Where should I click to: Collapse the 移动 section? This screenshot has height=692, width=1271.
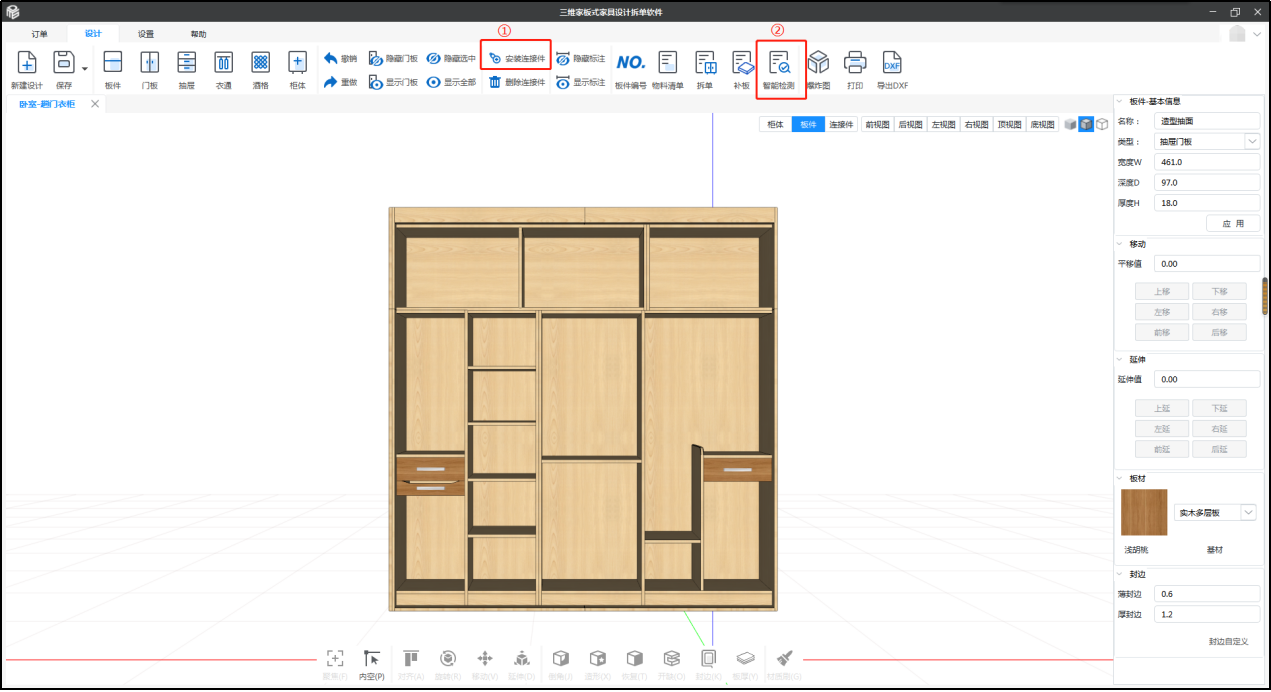tap(1120, 243)
